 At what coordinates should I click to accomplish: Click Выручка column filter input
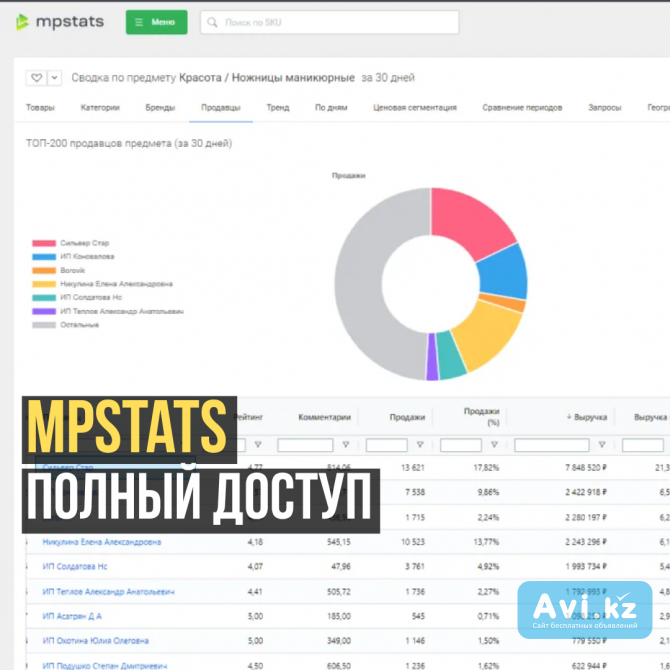[552, 445]
